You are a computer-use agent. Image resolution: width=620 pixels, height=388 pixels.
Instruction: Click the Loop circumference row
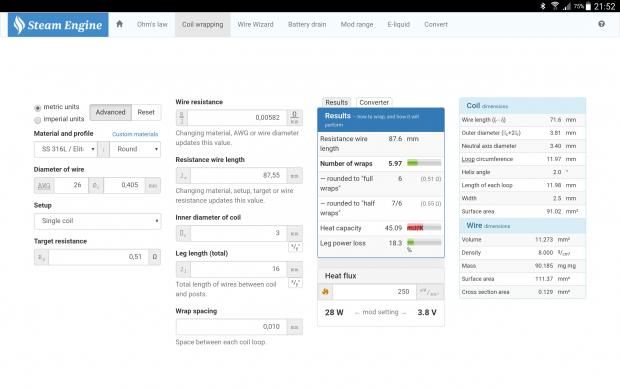pyautogui.click(x=522, y=159)
